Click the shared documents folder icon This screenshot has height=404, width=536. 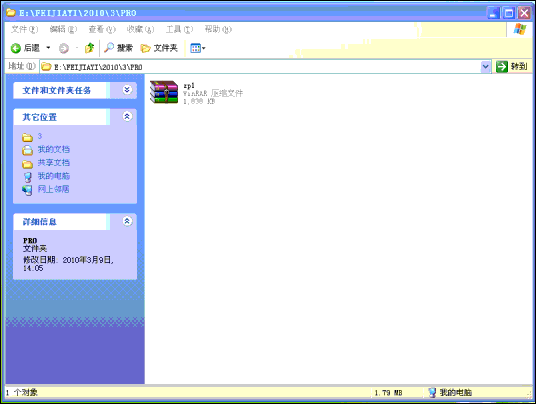pos(27,164)
